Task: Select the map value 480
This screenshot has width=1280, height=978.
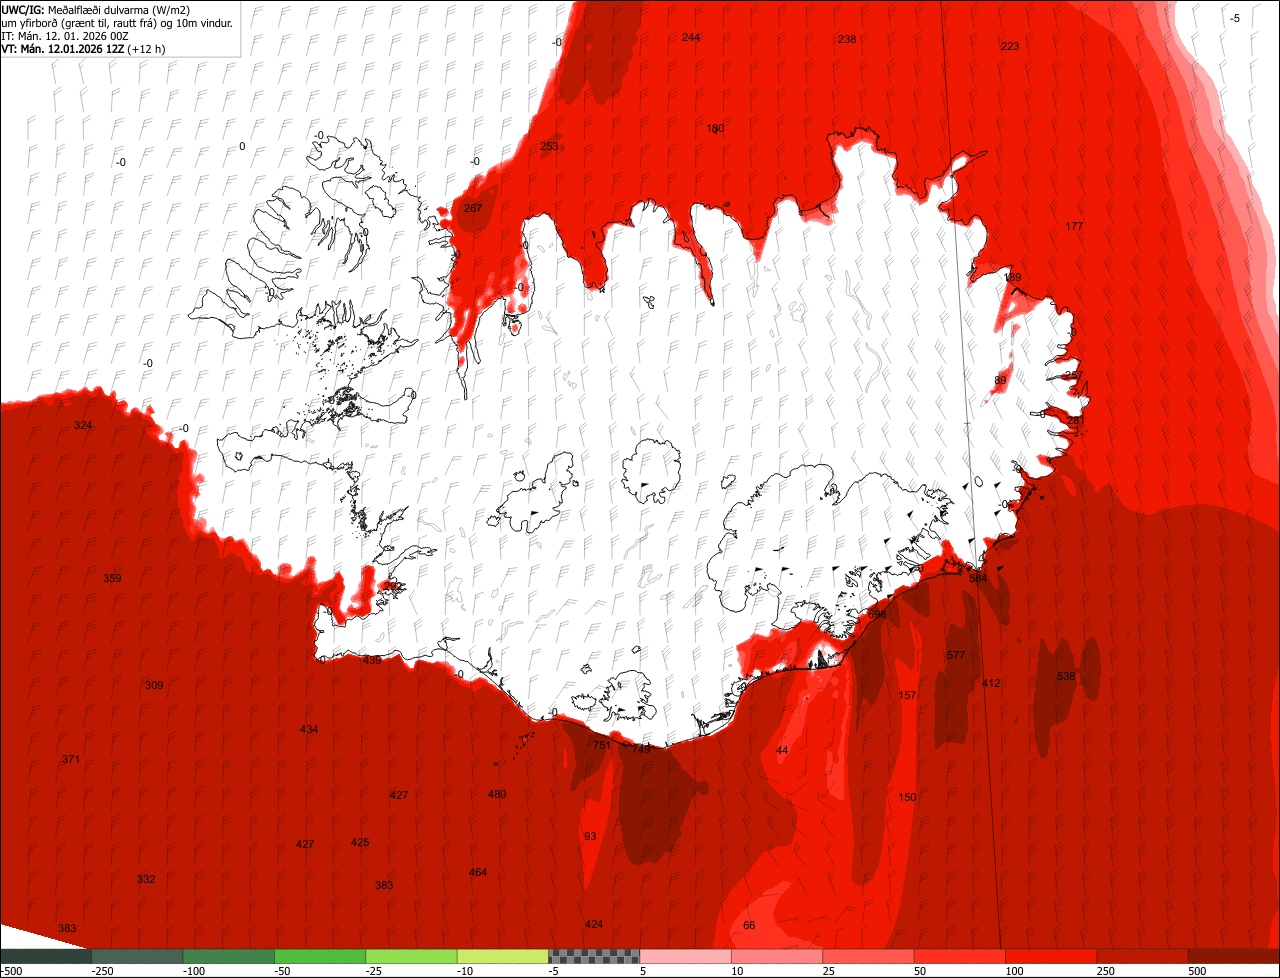Action: pyautogui.click(x=497, y=794)
